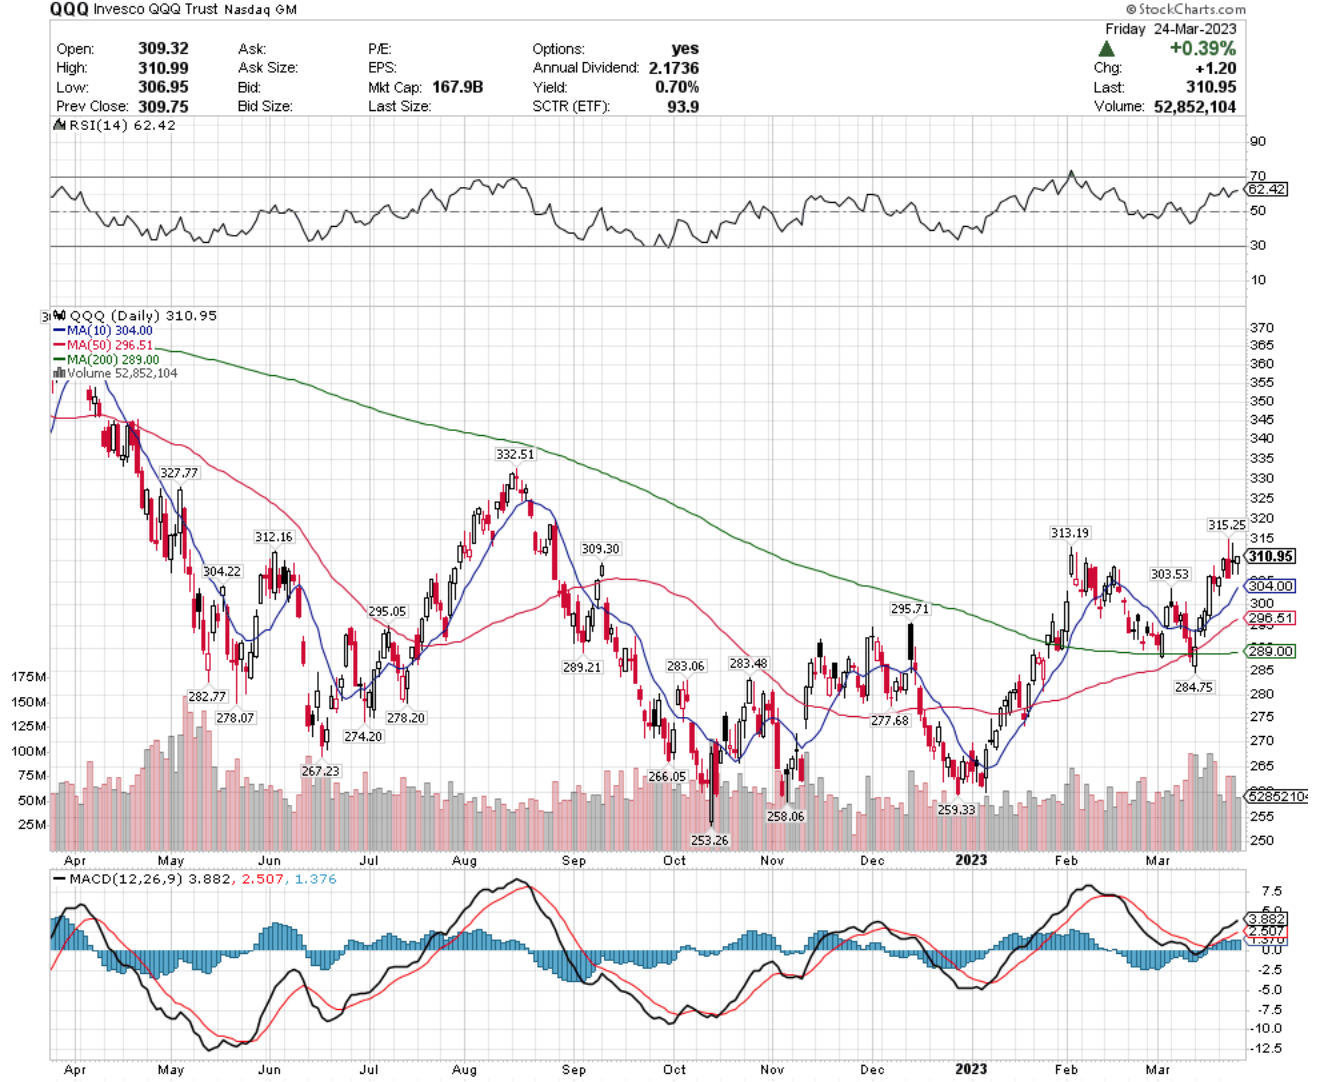Click the 303.53 price label

pyautogui.click(x=1170, y=574)
